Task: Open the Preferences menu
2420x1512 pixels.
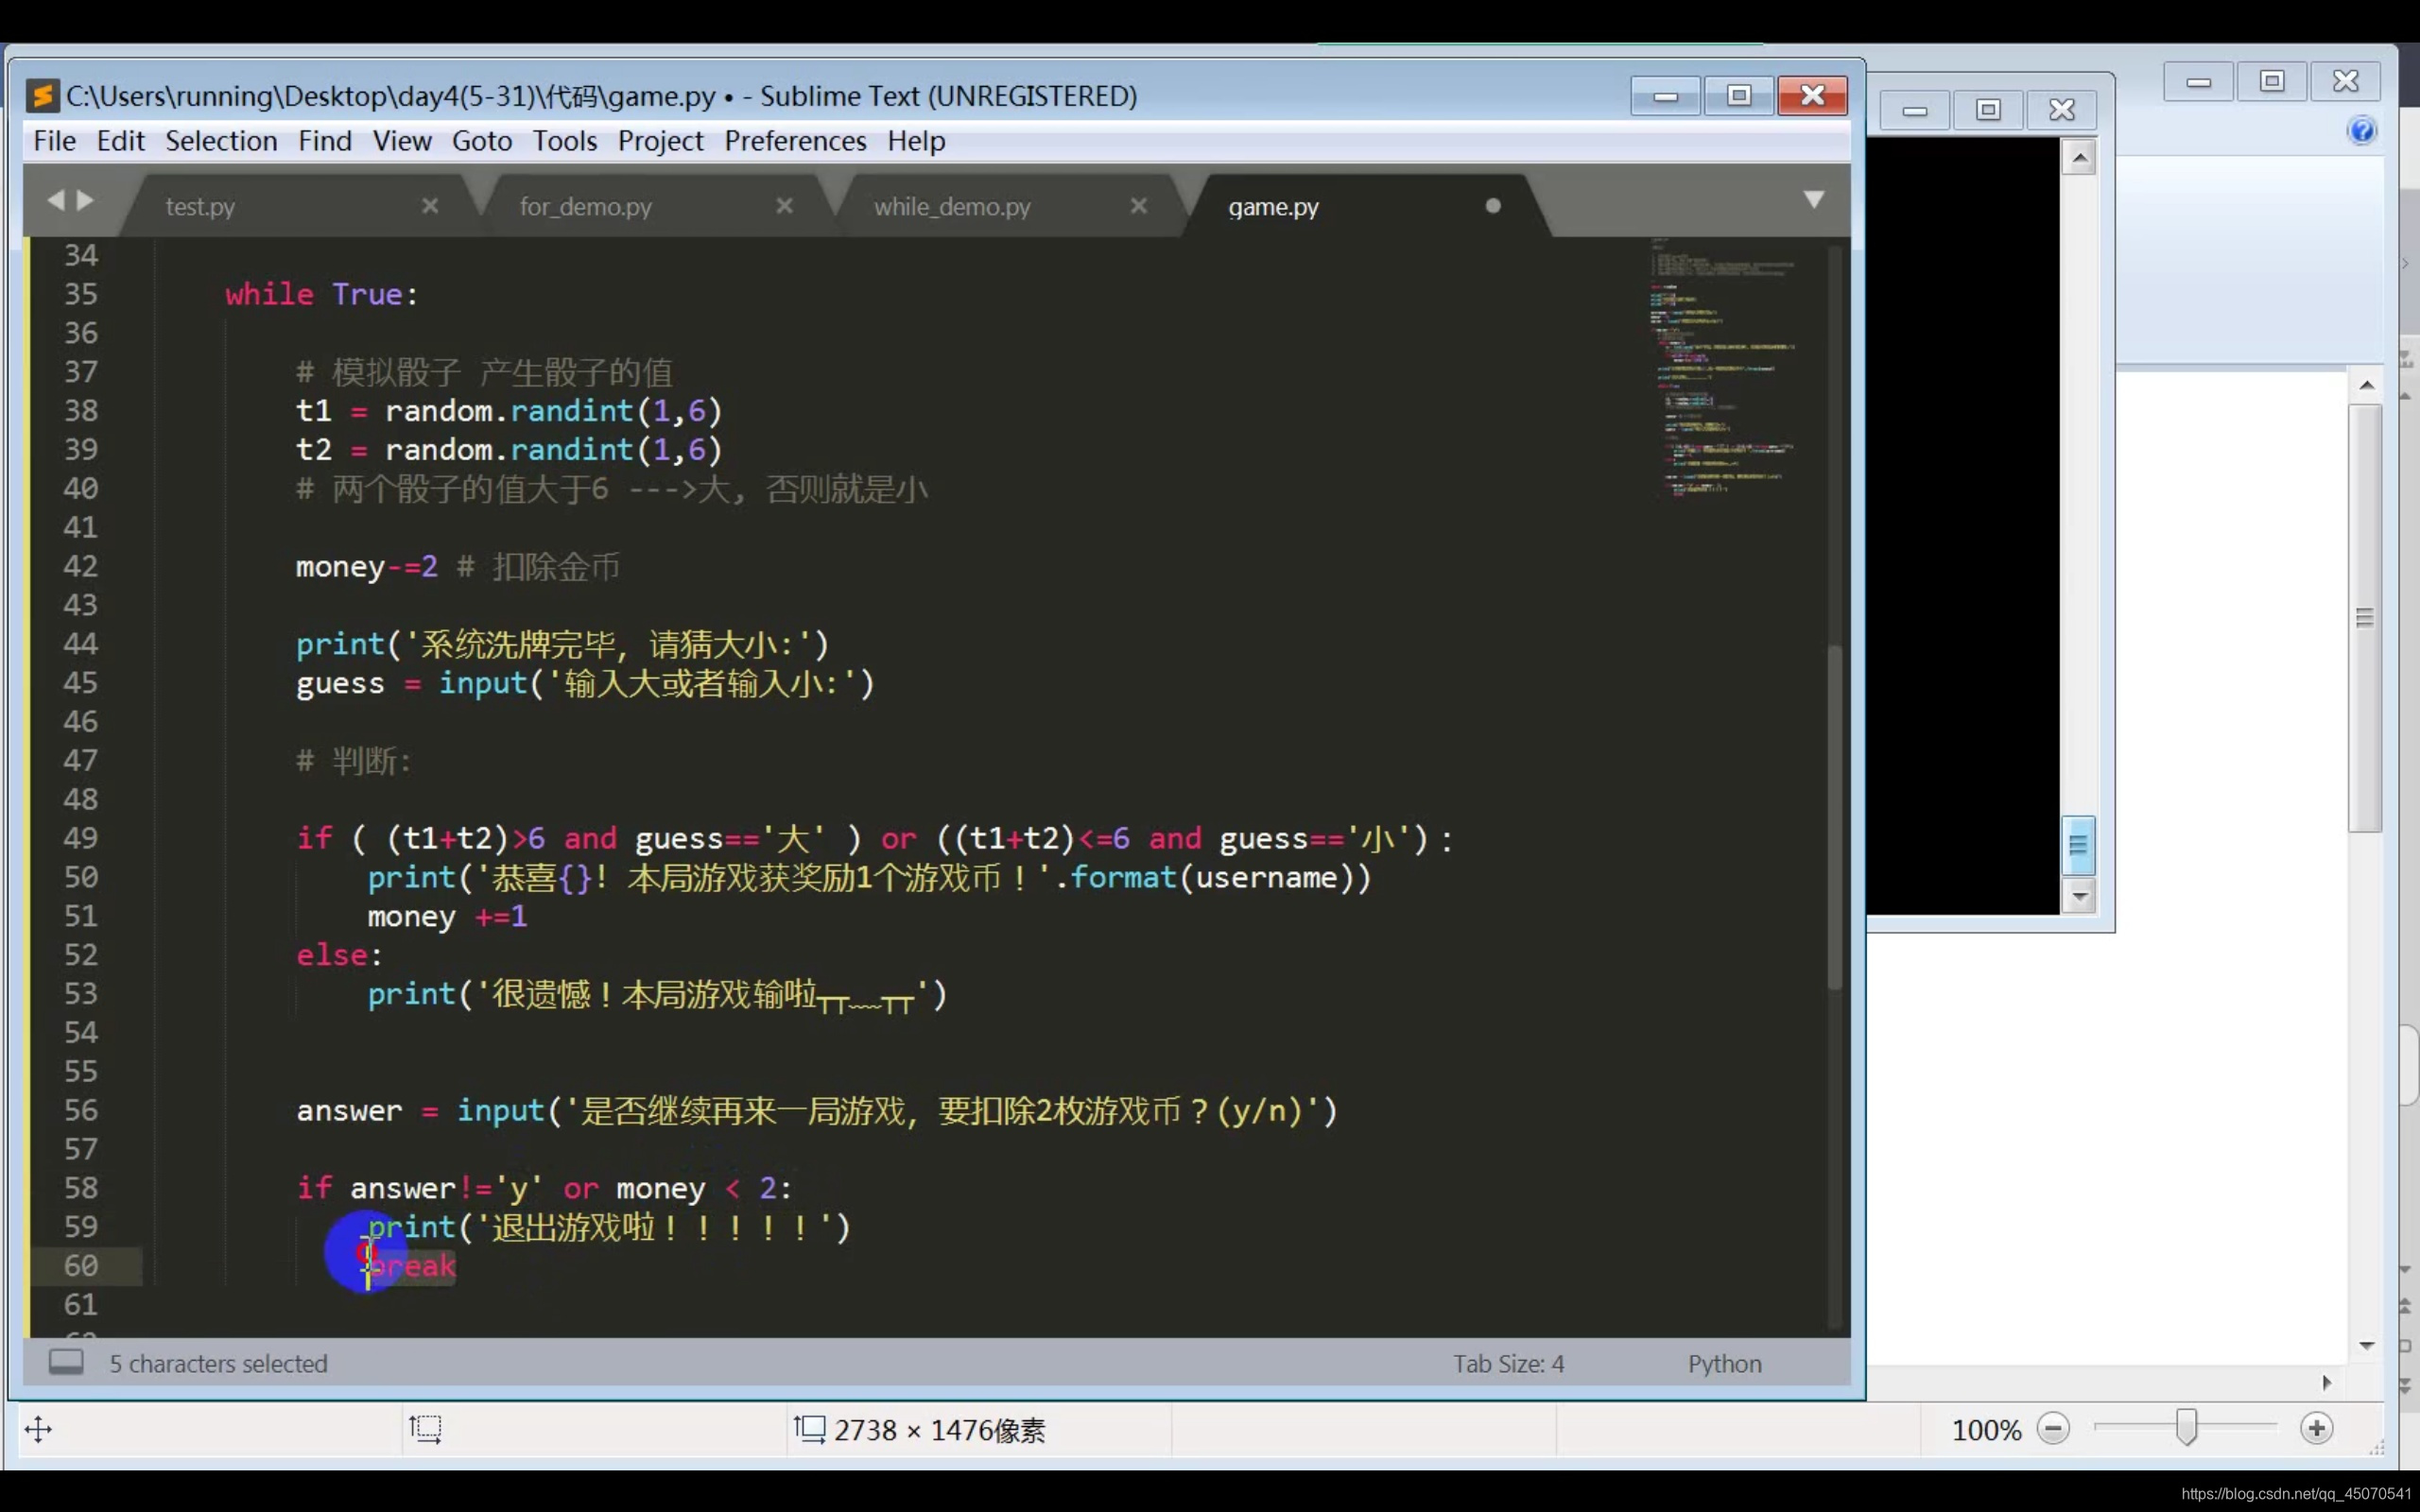Action: tap(795, 141)
